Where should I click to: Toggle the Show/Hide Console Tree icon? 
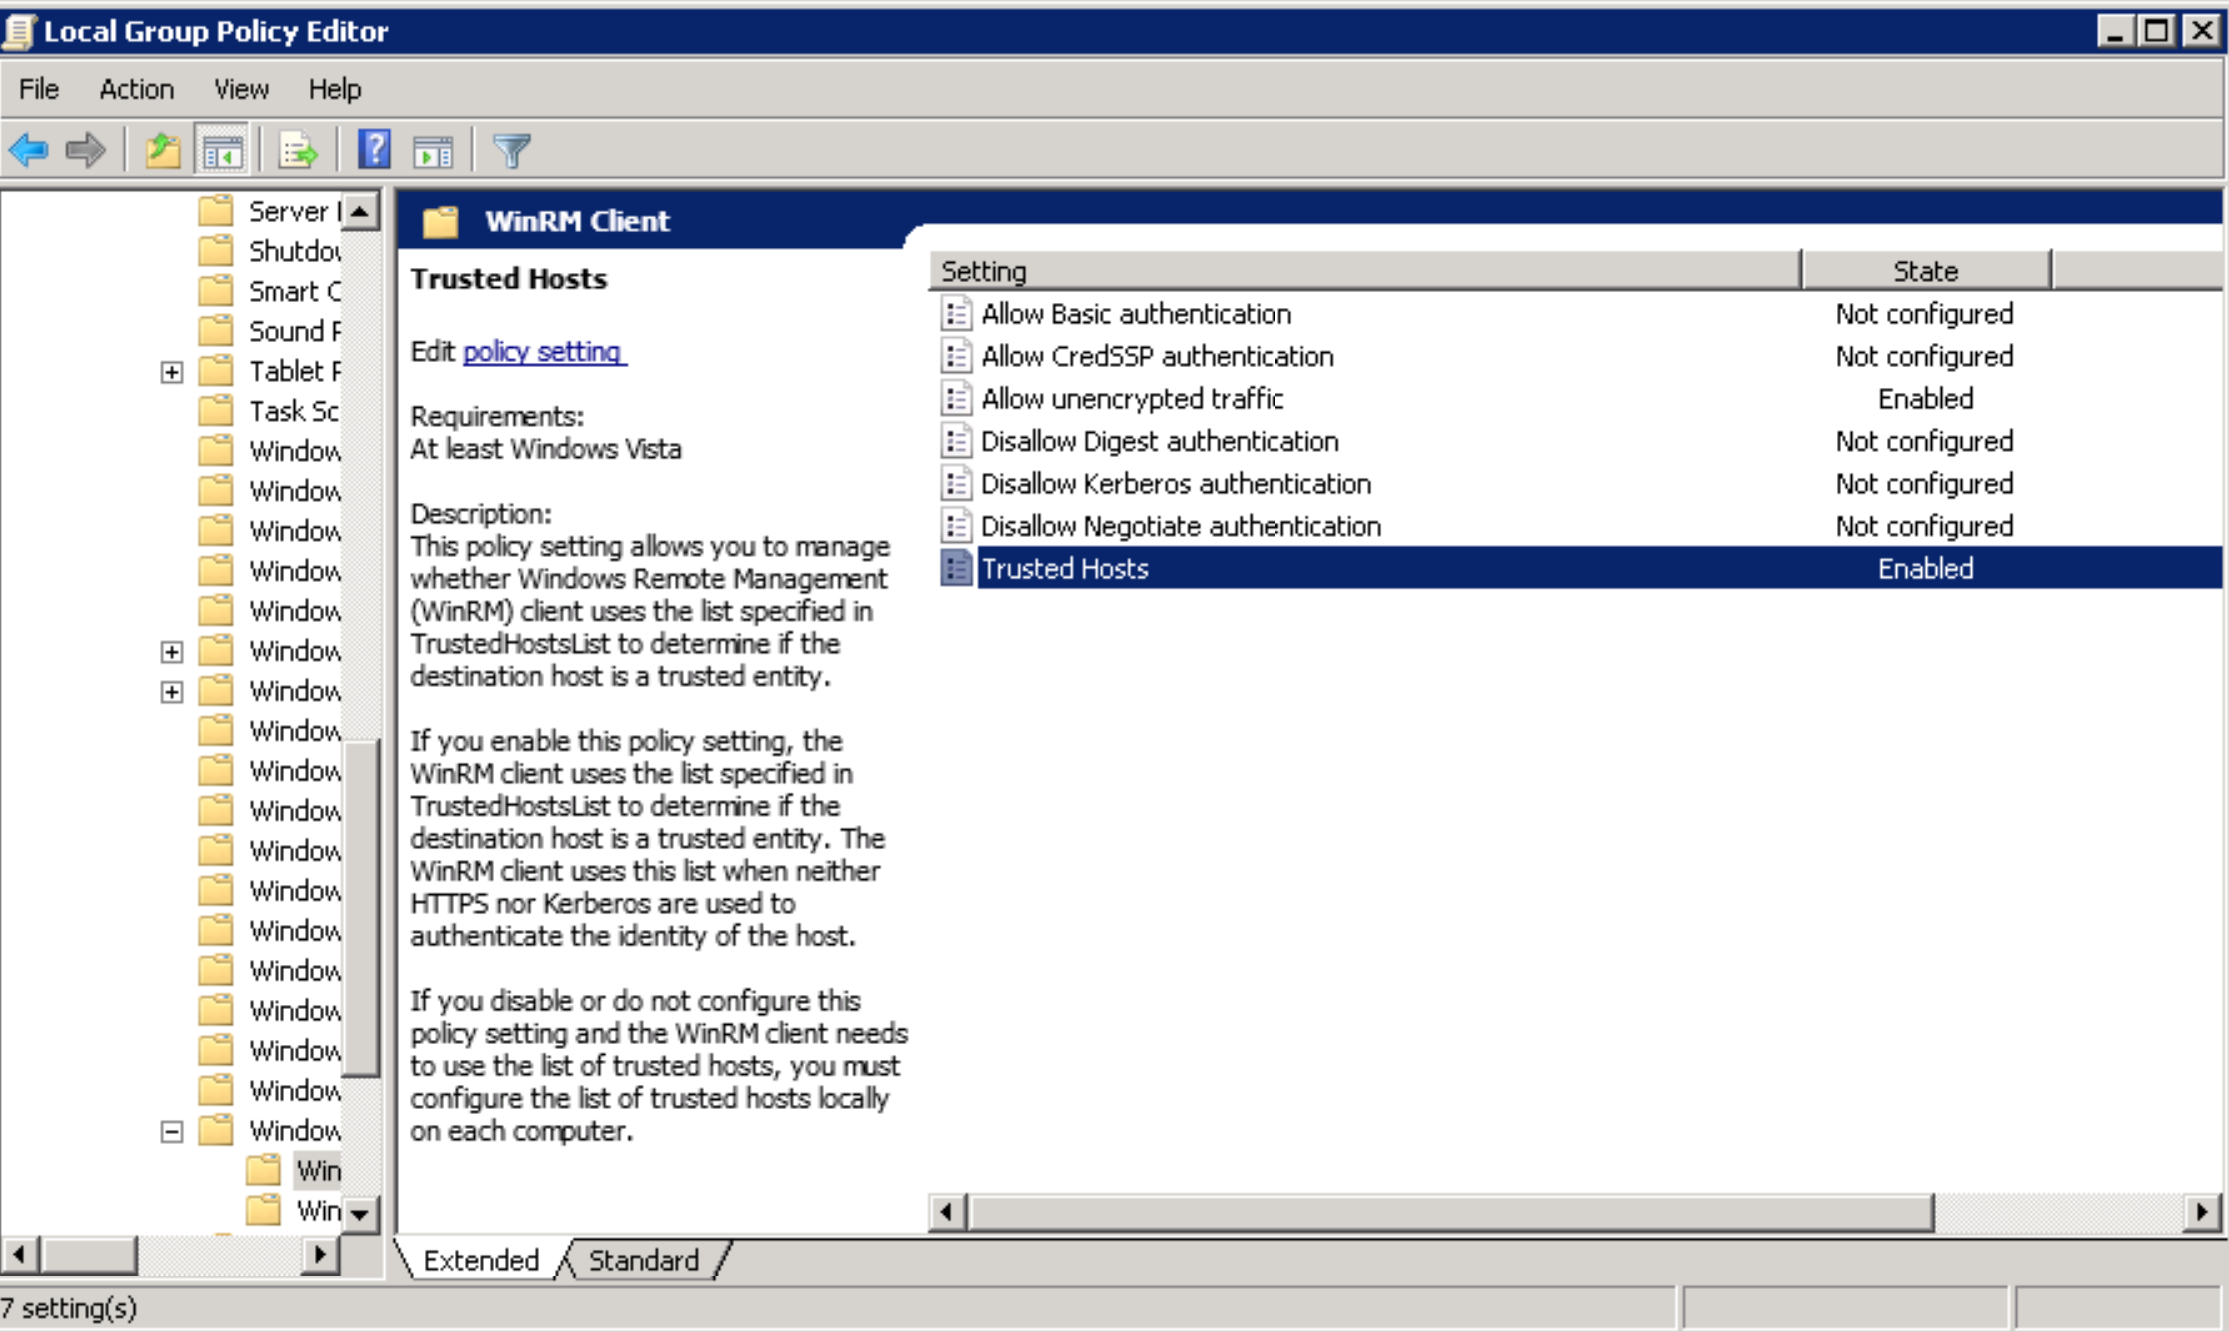tap(222, 151)
